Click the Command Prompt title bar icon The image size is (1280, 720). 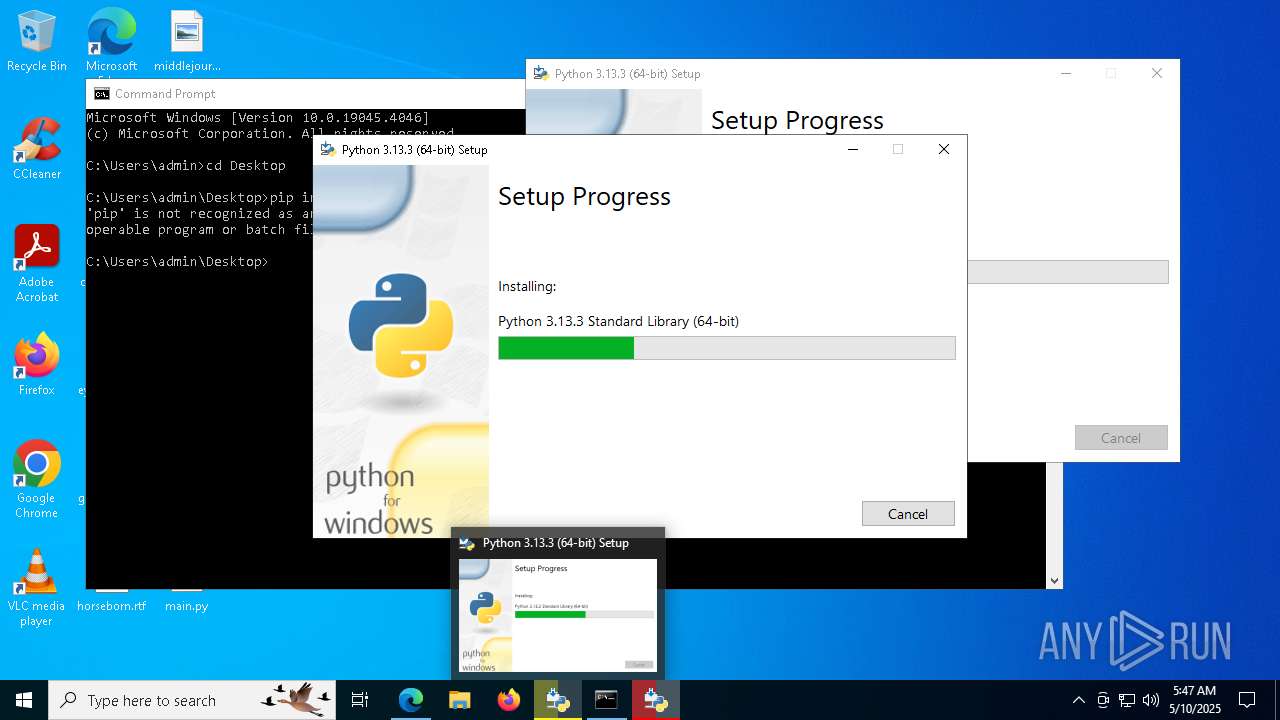click(102, 94)
